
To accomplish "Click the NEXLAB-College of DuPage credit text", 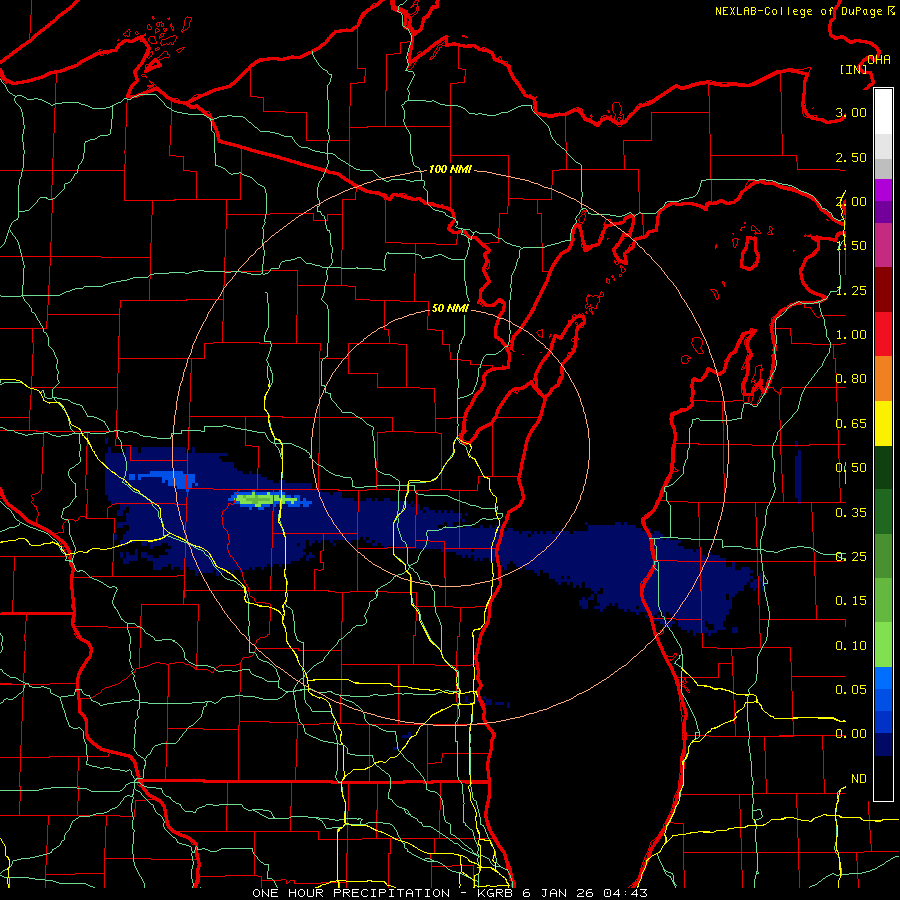I will point(804,11).
